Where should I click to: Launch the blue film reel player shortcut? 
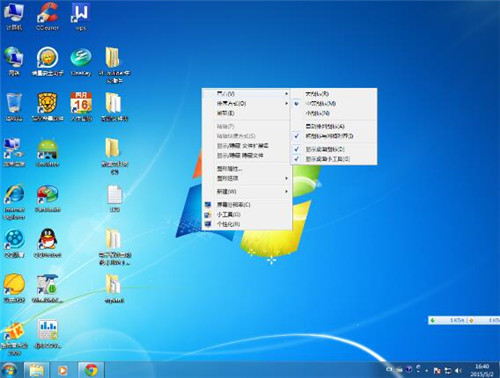(x=14, y=243)
